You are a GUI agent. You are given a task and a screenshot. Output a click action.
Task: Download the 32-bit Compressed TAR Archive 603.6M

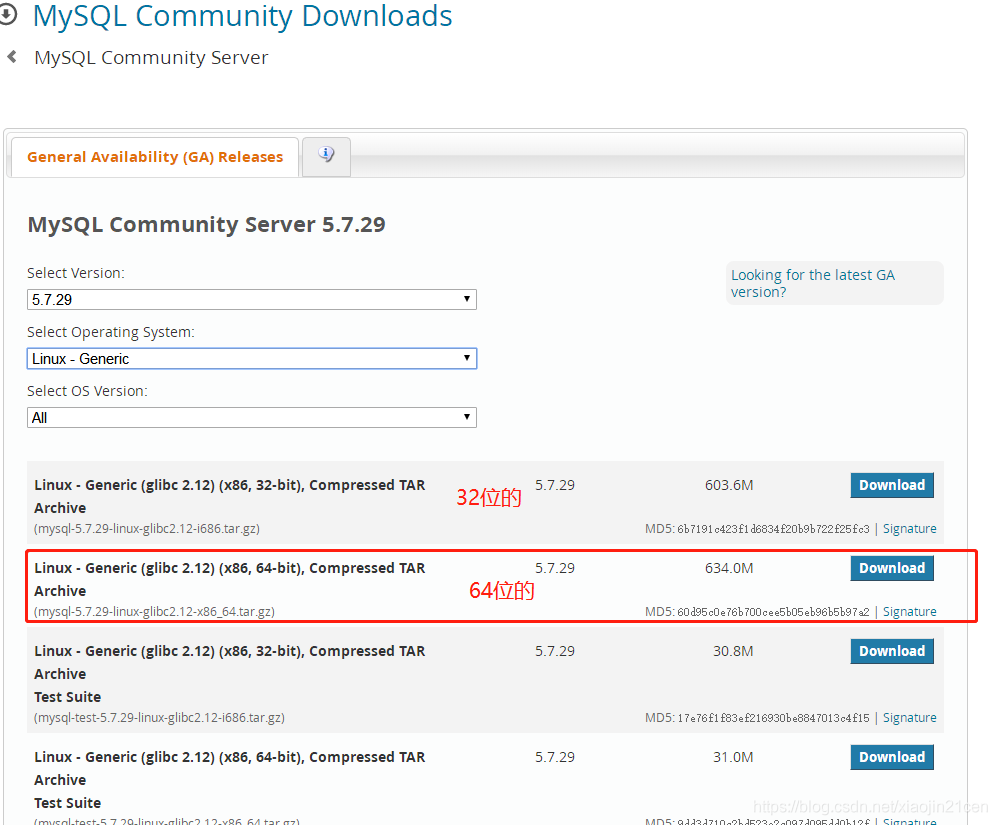point(892,485)
